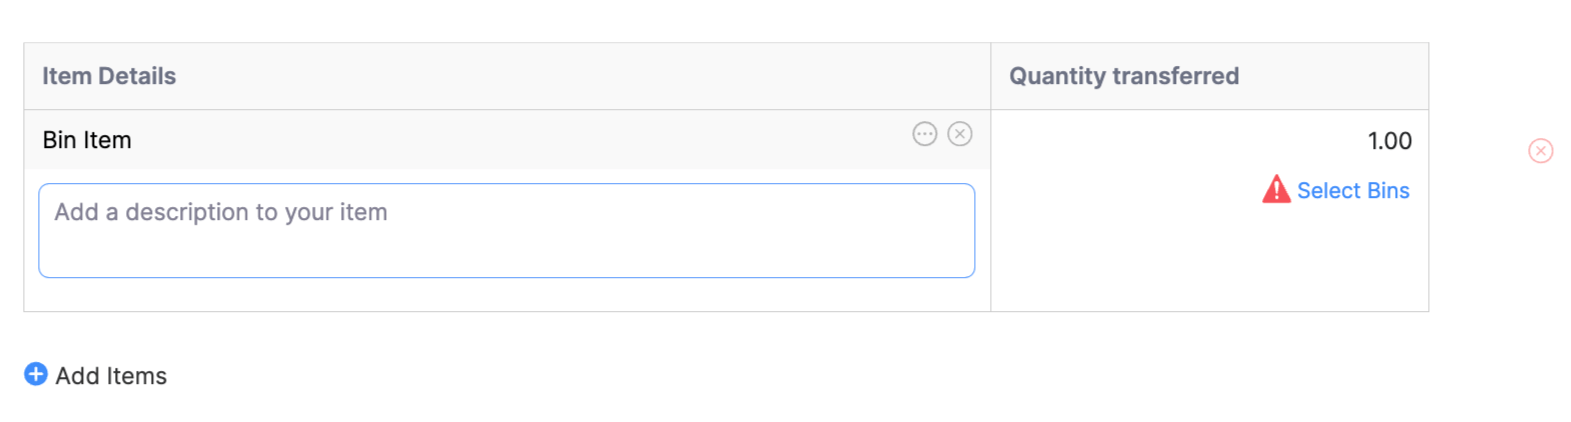The width and height of the screenshot is (1571, 422).
Task: Click the Quantity transferred column header
Action: 1124,76
